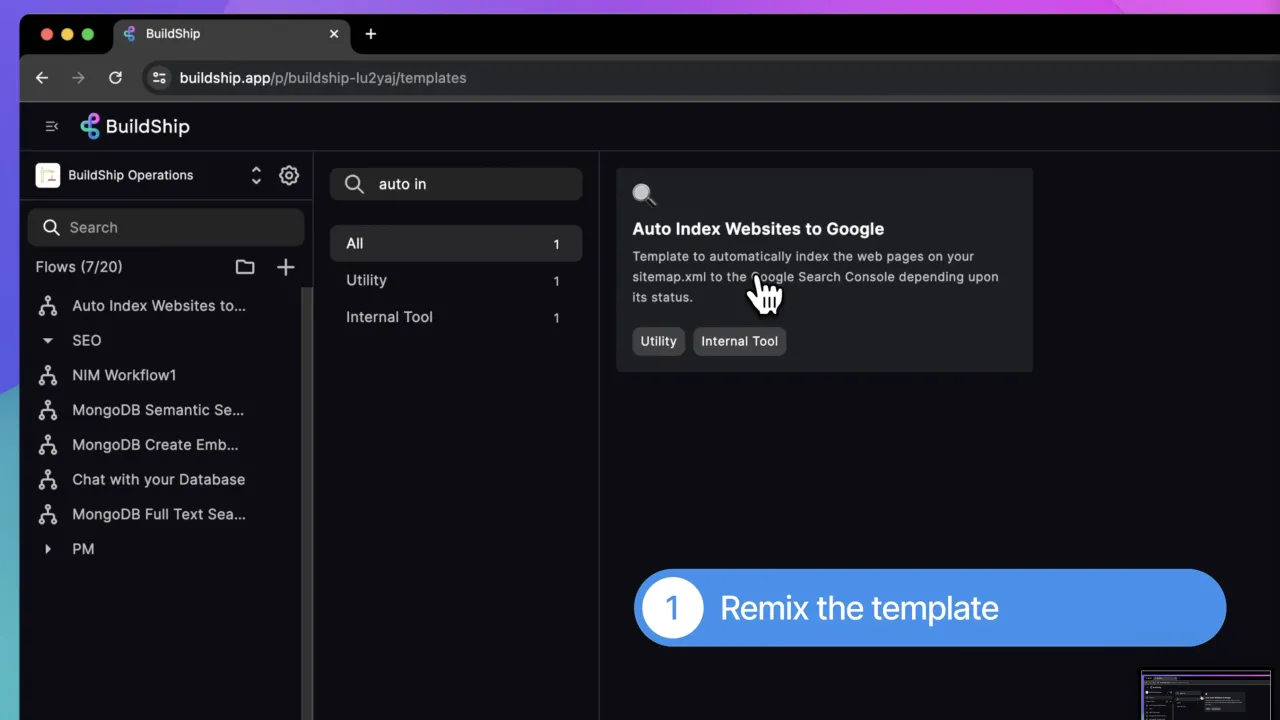
Task: Click workflow icon beside NIM Workflow1
Action: pyautogui.click(x=47, y=375)
